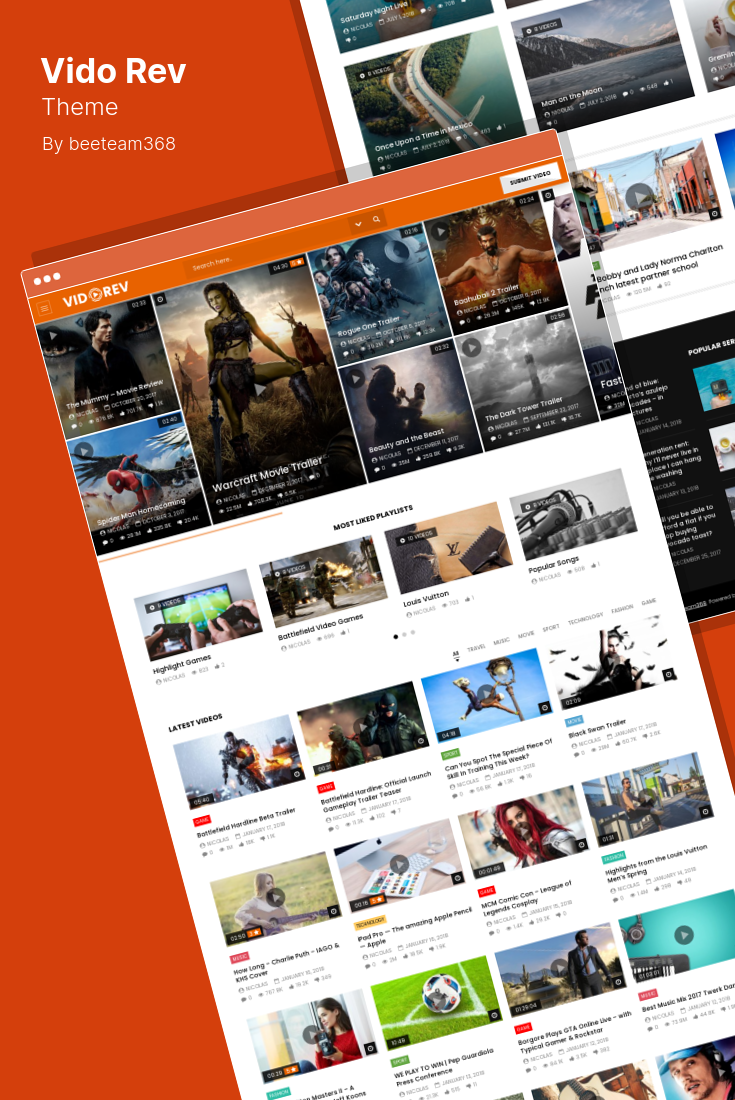Click SPORT tag above Can You Spot
Image resolution: width=735 pixels, height=1100 pixels.
[451, 754]
